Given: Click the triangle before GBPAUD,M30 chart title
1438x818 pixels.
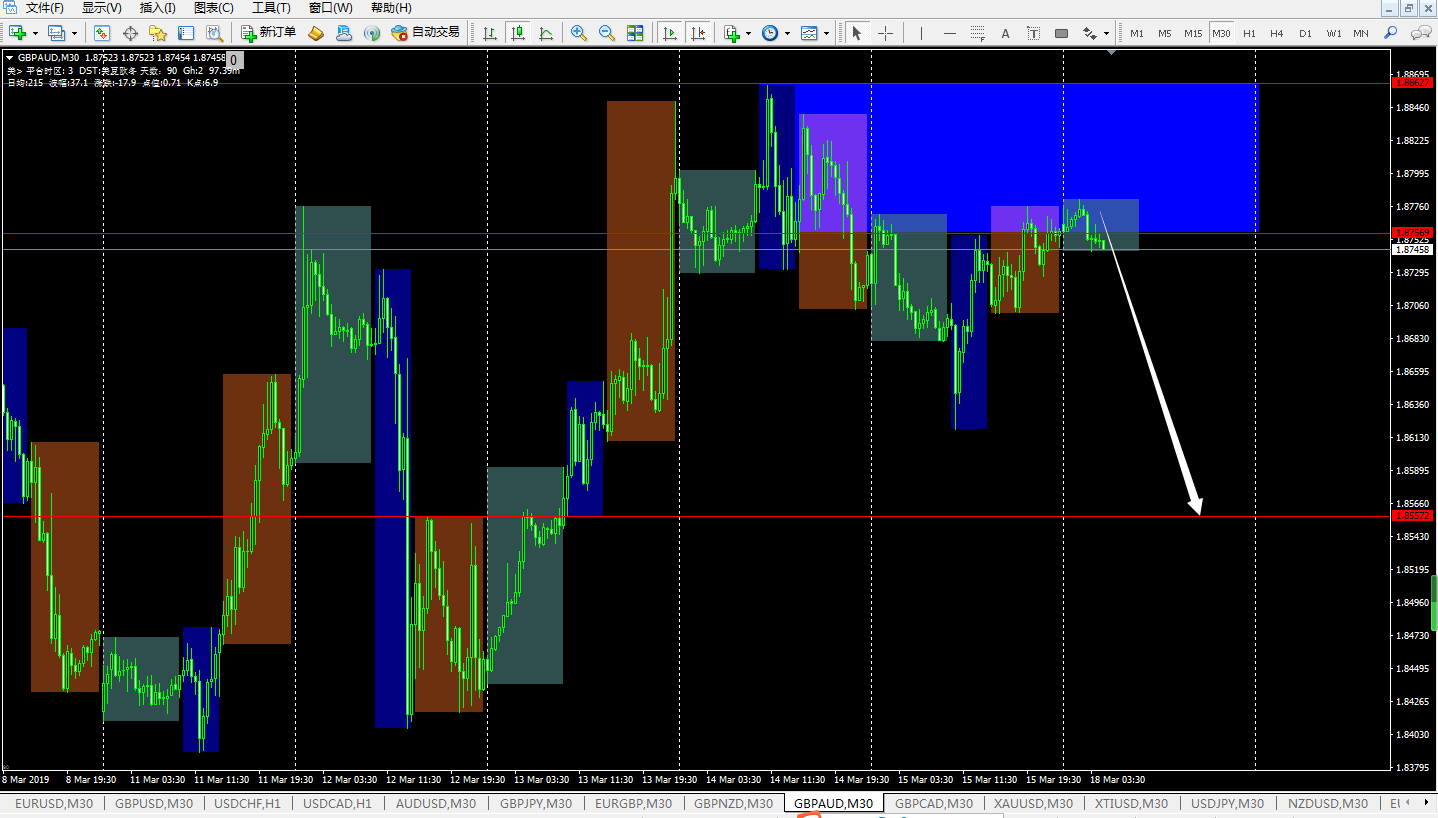Looking at the screenshot, I should (x=10, y=58).
